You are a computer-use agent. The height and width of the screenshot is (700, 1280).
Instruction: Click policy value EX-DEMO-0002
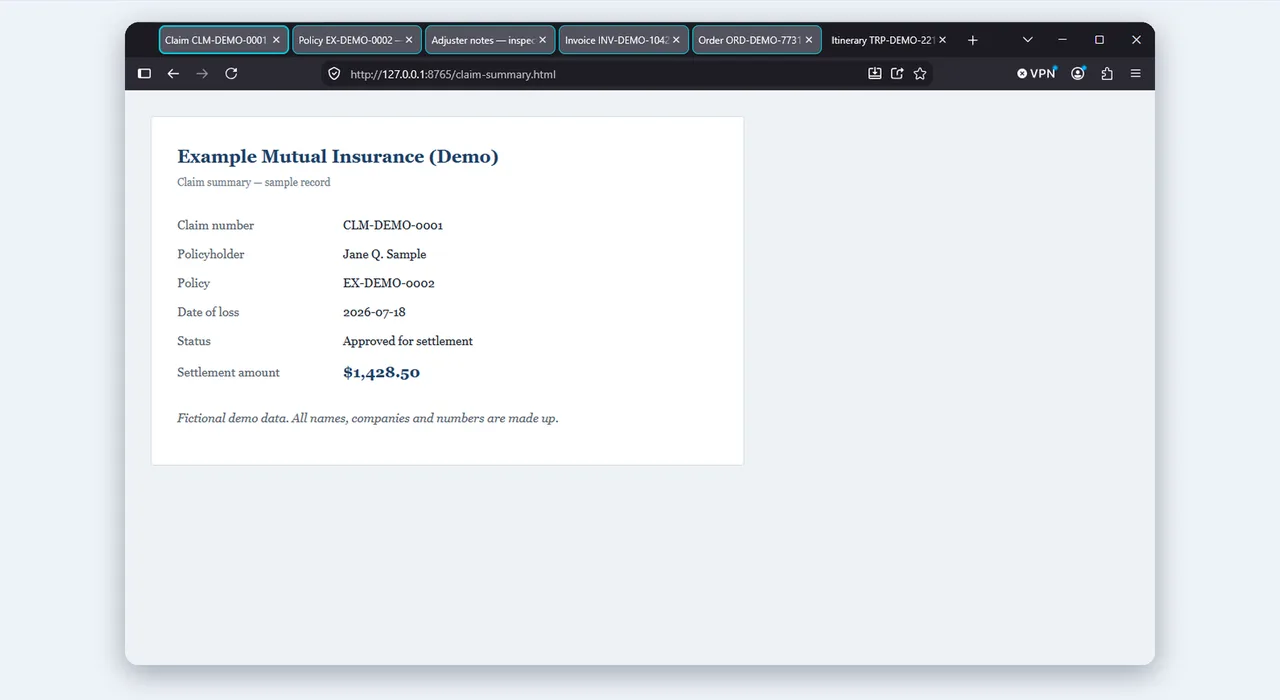tap(389, 283)
